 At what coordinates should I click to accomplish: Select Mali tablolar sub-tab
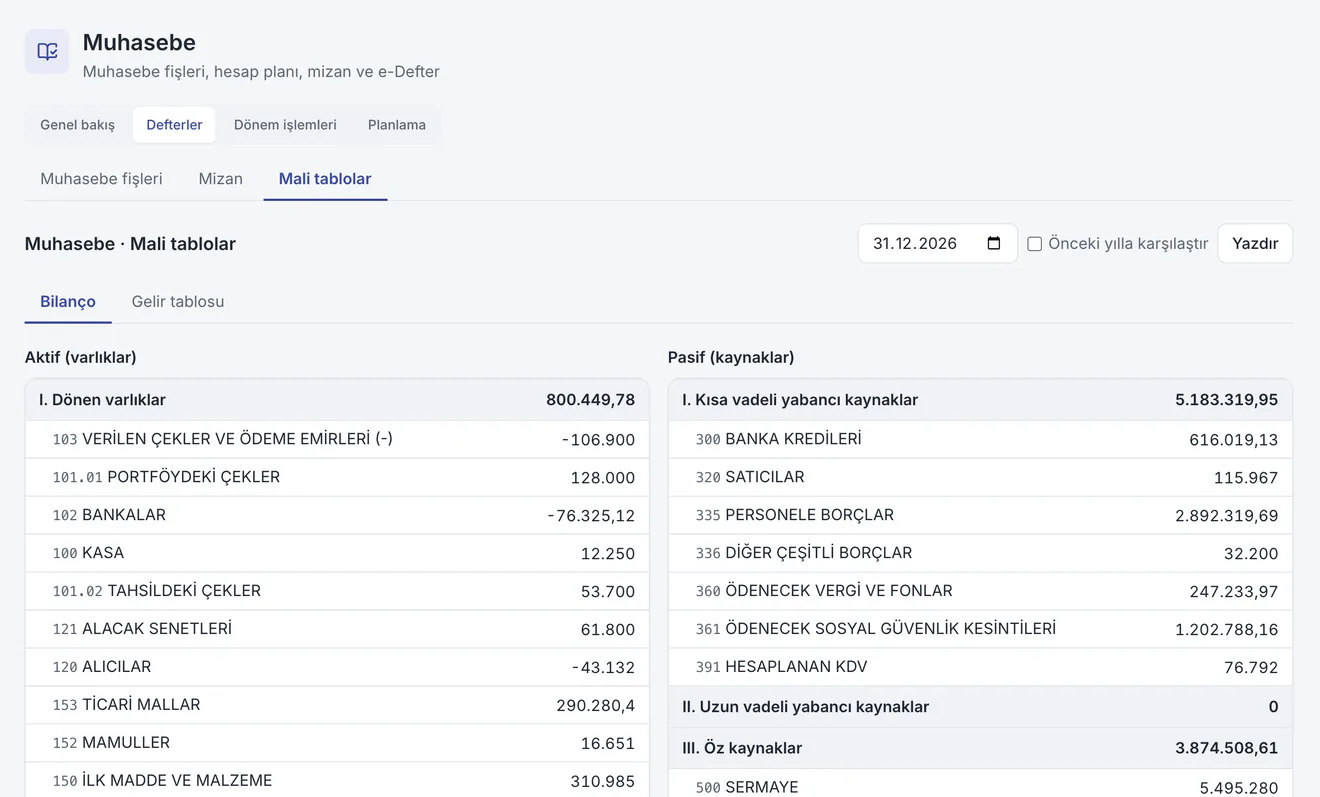click(325, 178)
